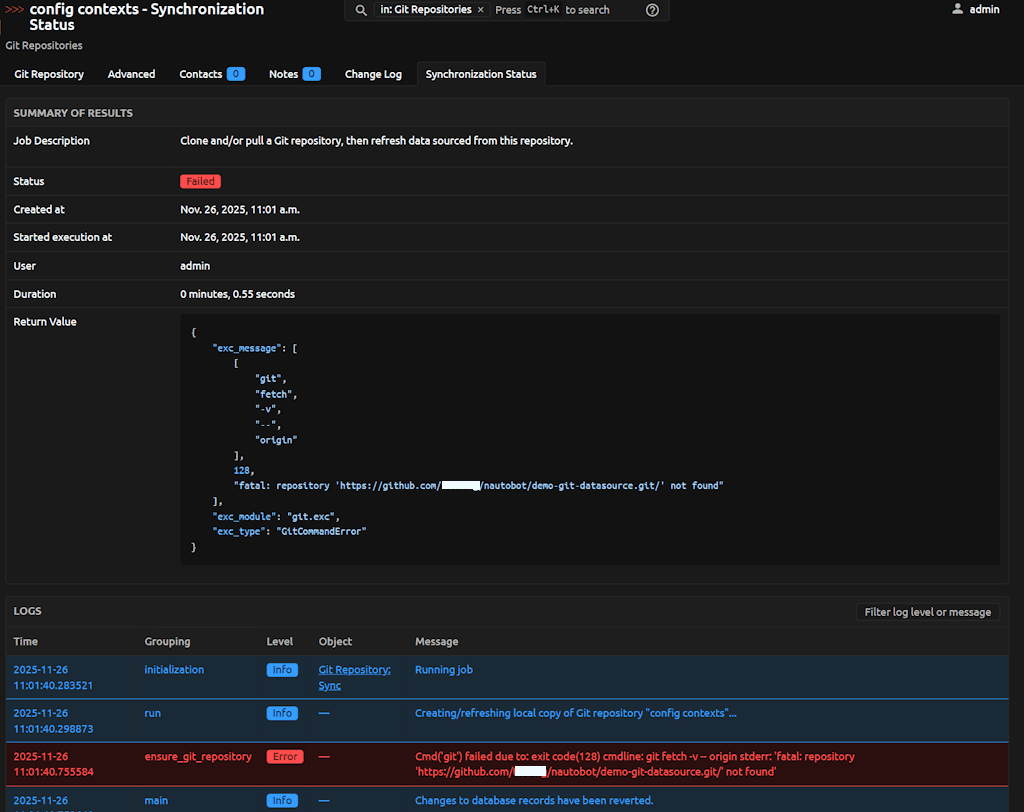Remove the 'in: Git Repositories' search filter
This screenshot has width=1024, height=812.
coord(480,10)
